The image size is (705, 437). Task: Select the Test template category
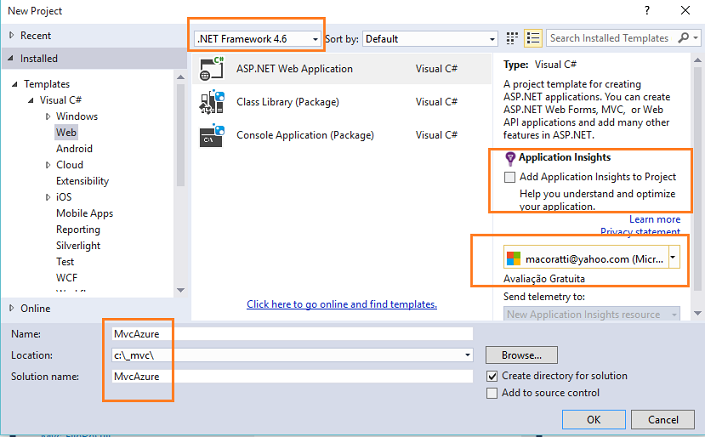point(65,262)
